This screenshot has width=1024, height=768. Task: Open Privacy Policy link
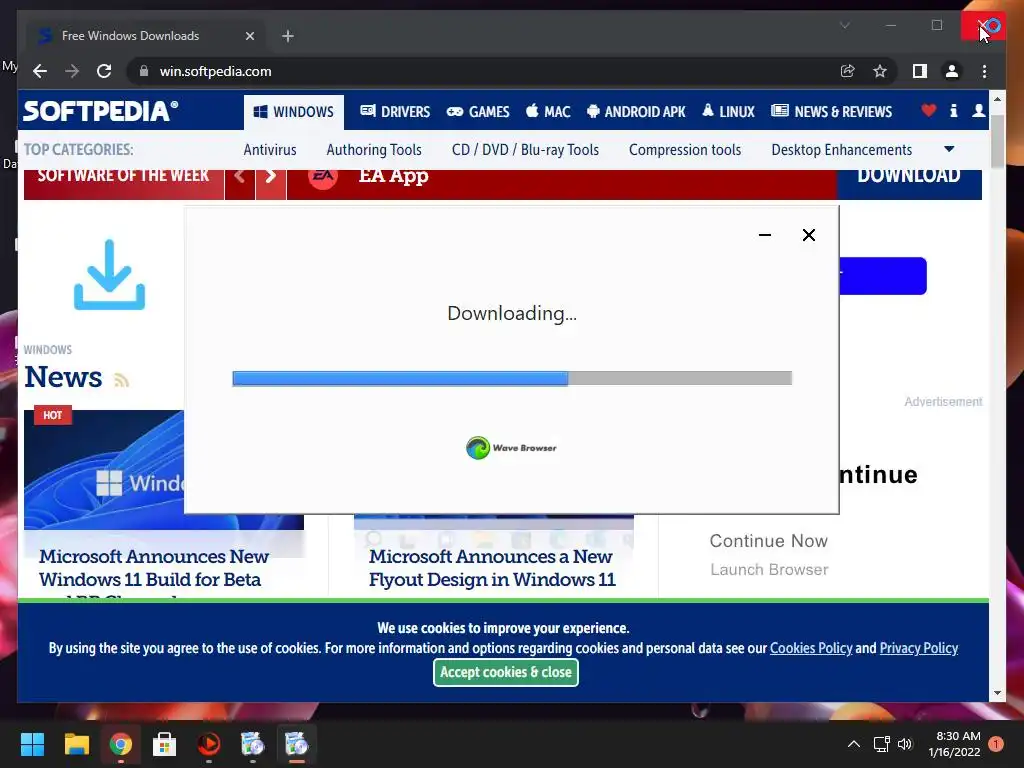919,648
